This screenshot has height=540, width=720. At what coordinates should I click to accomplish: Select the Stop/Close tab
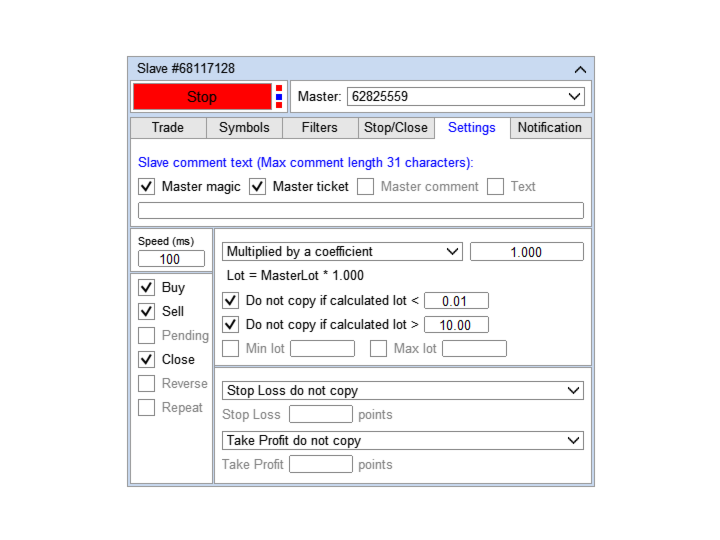(396, 128)
